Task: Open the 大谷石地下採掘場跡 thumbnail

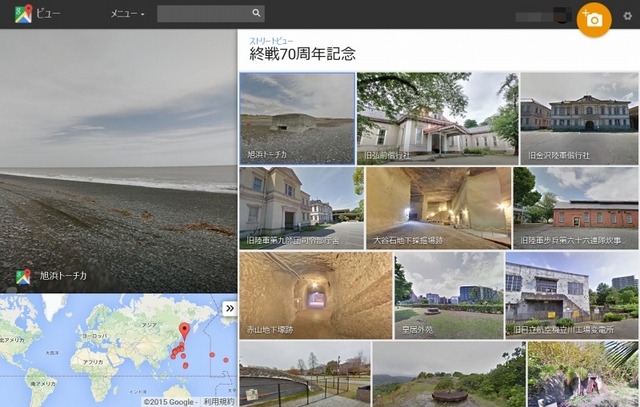Action: pos(438,208)
